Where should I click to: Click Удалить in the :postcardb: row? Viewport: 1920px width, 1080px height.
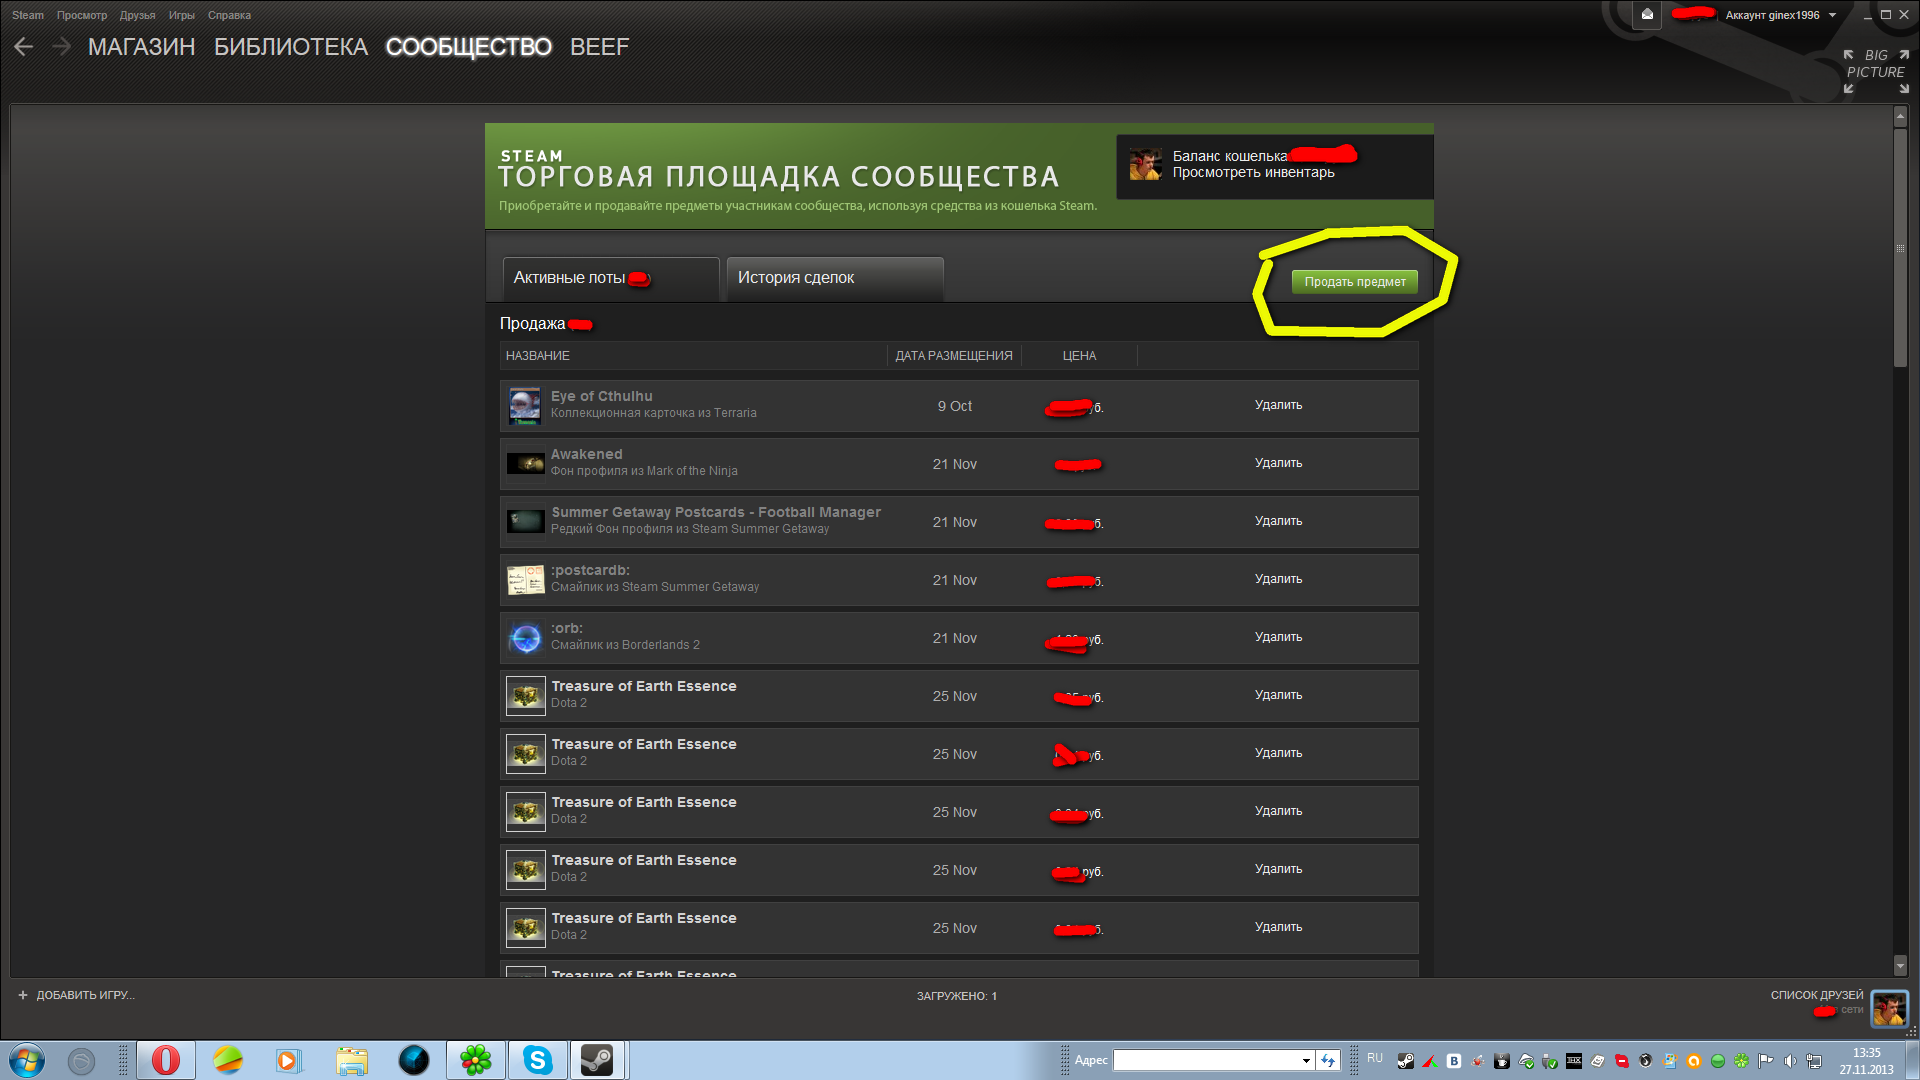click(x=1278, y=579)
